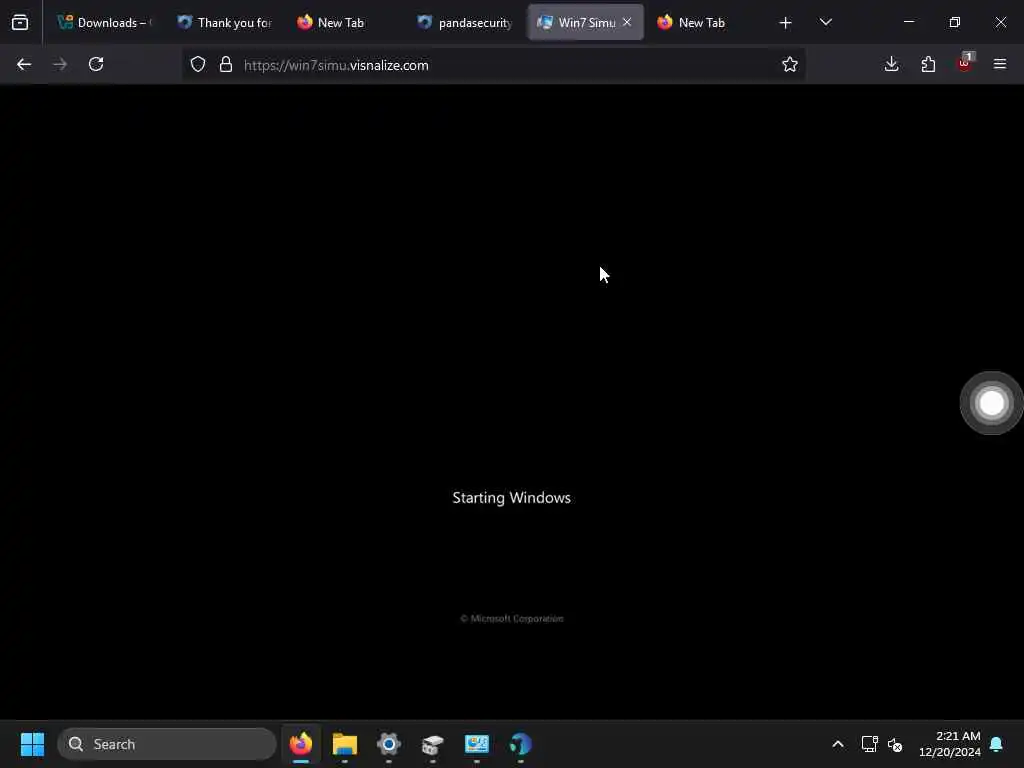Close the Win7 Simu tab
This screenshot has height=768, width=1024.
[627, 22]
